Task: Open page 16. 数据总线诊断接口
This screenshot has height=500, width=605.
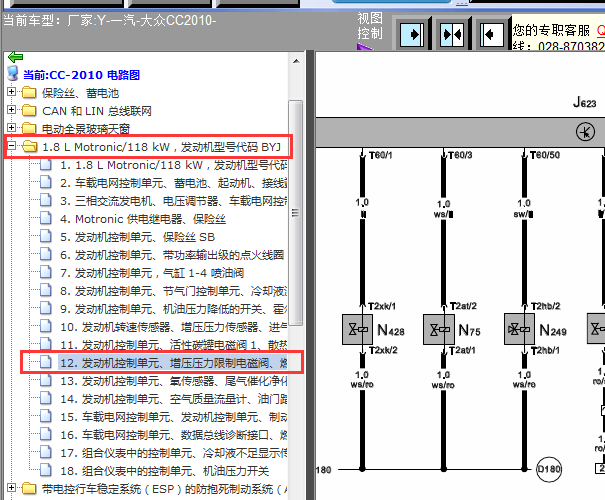Action: 174,435
